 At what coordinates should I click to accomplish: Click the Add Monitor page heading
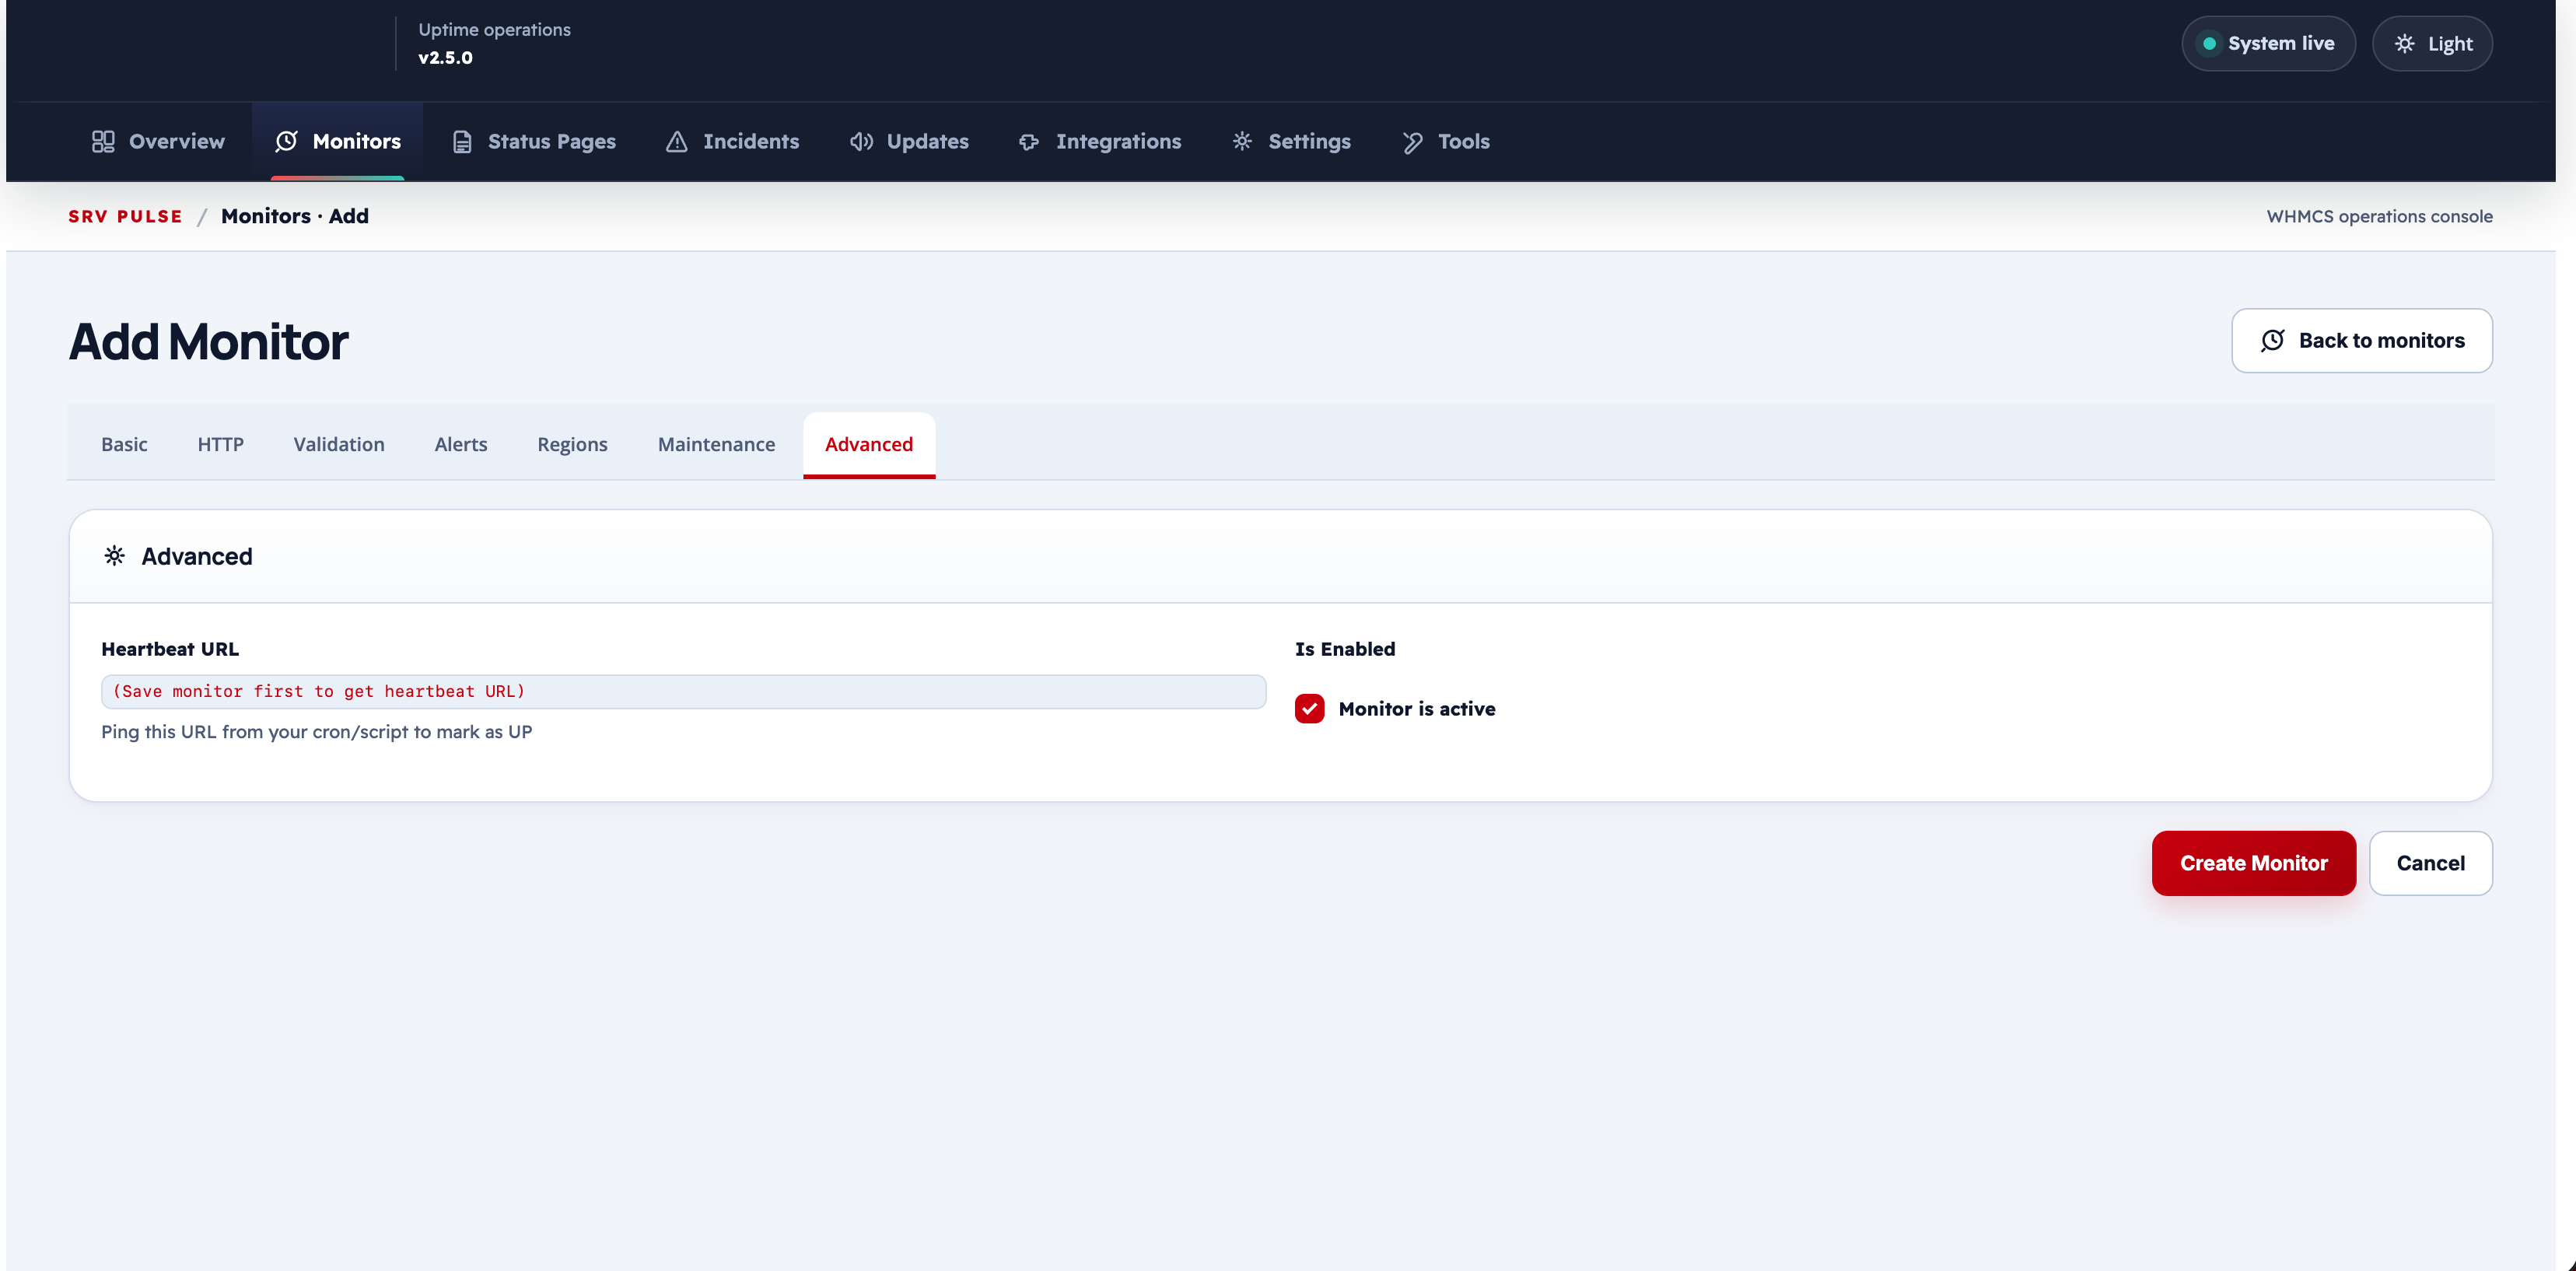tap(208, 341)
